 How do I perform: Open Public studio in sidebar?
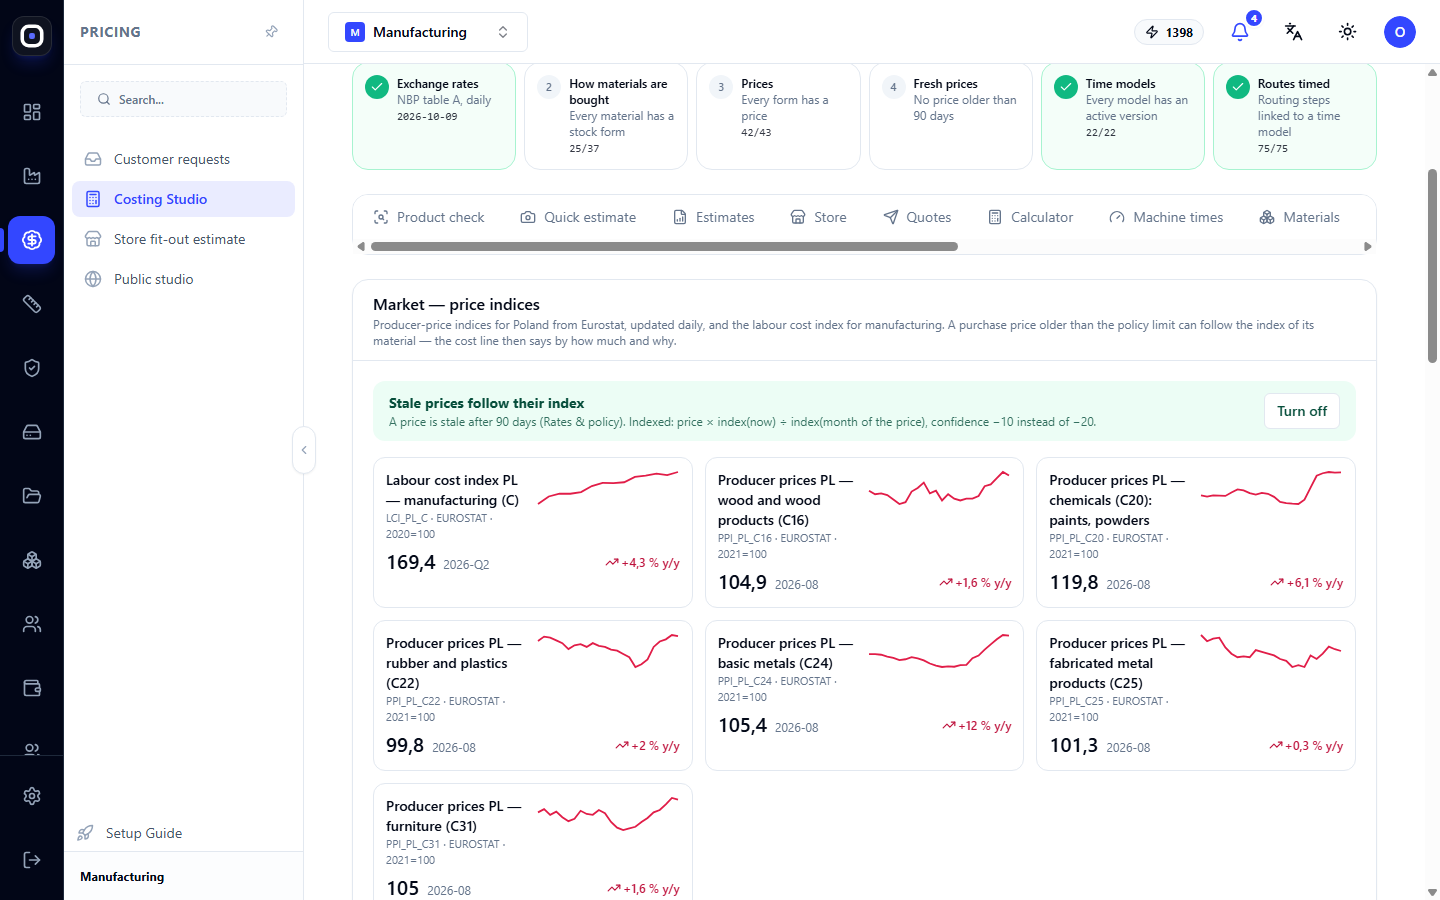click(183, 279)
